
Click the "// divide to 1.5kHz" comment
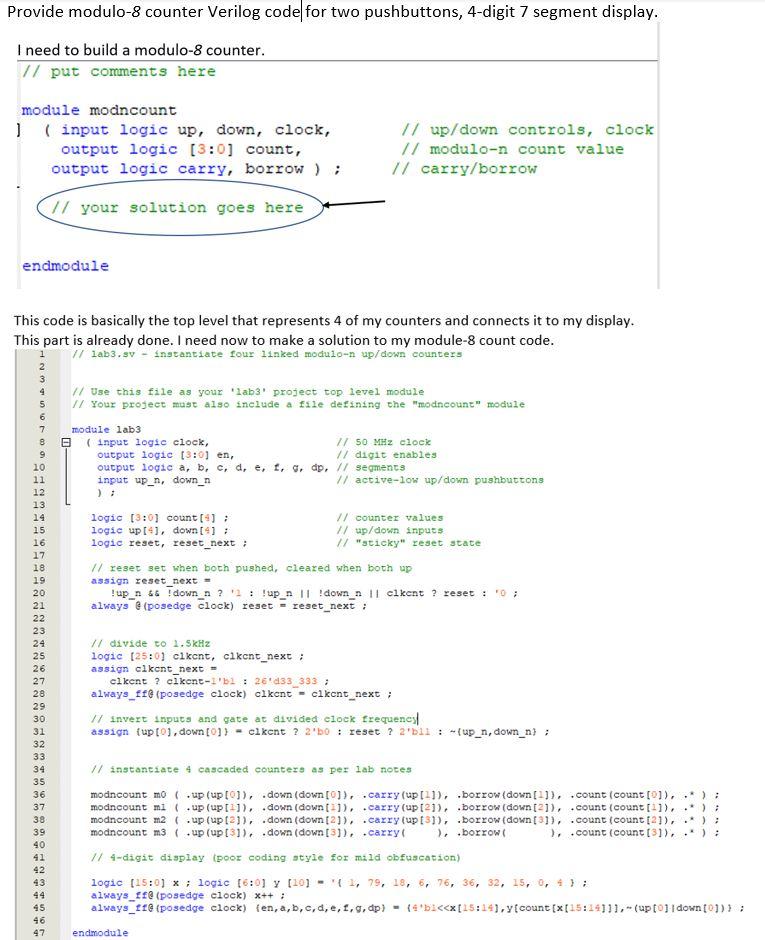pyautogui.click(x=150, y=643)
